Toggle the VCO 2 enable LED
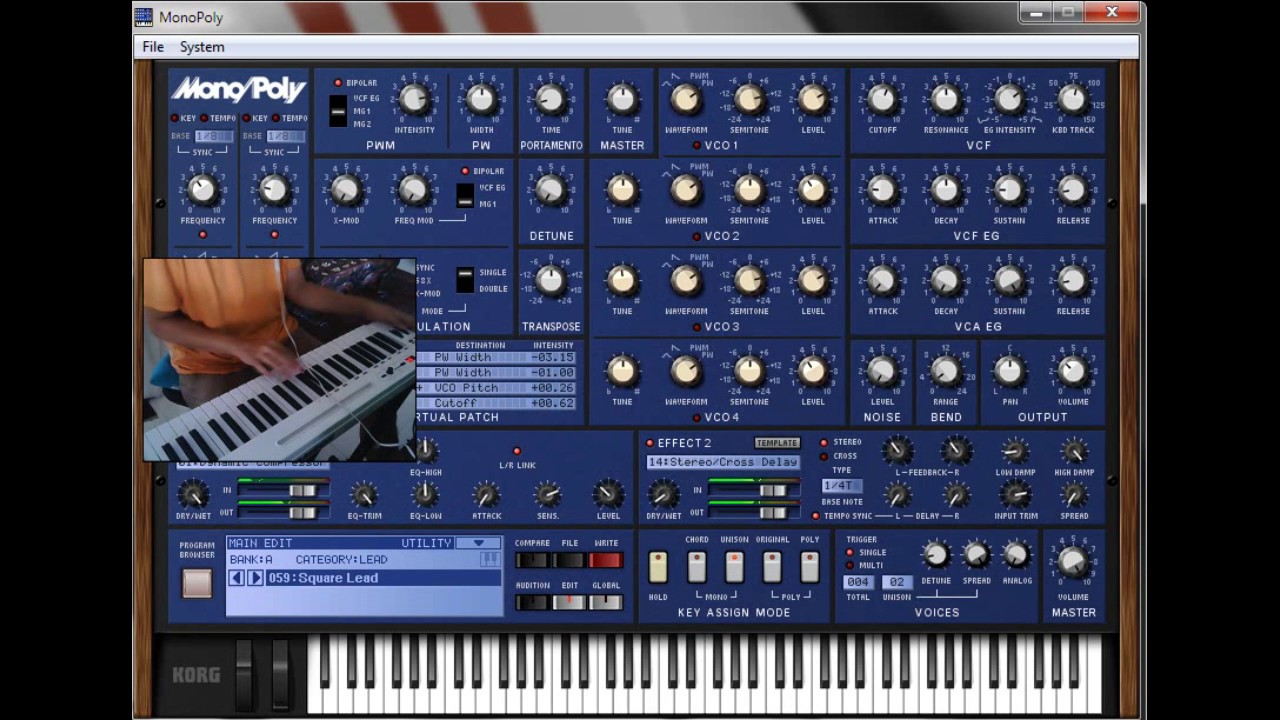Screen dimensions: 1280x720 [697, 236]
